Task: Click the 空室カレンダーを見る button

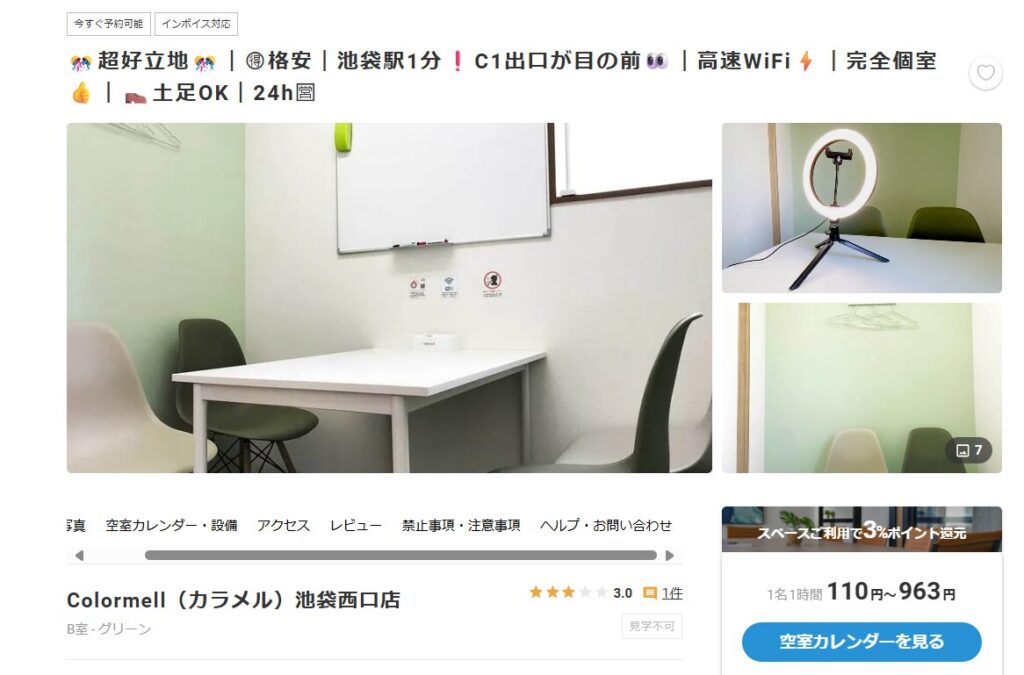Action: 861,642
